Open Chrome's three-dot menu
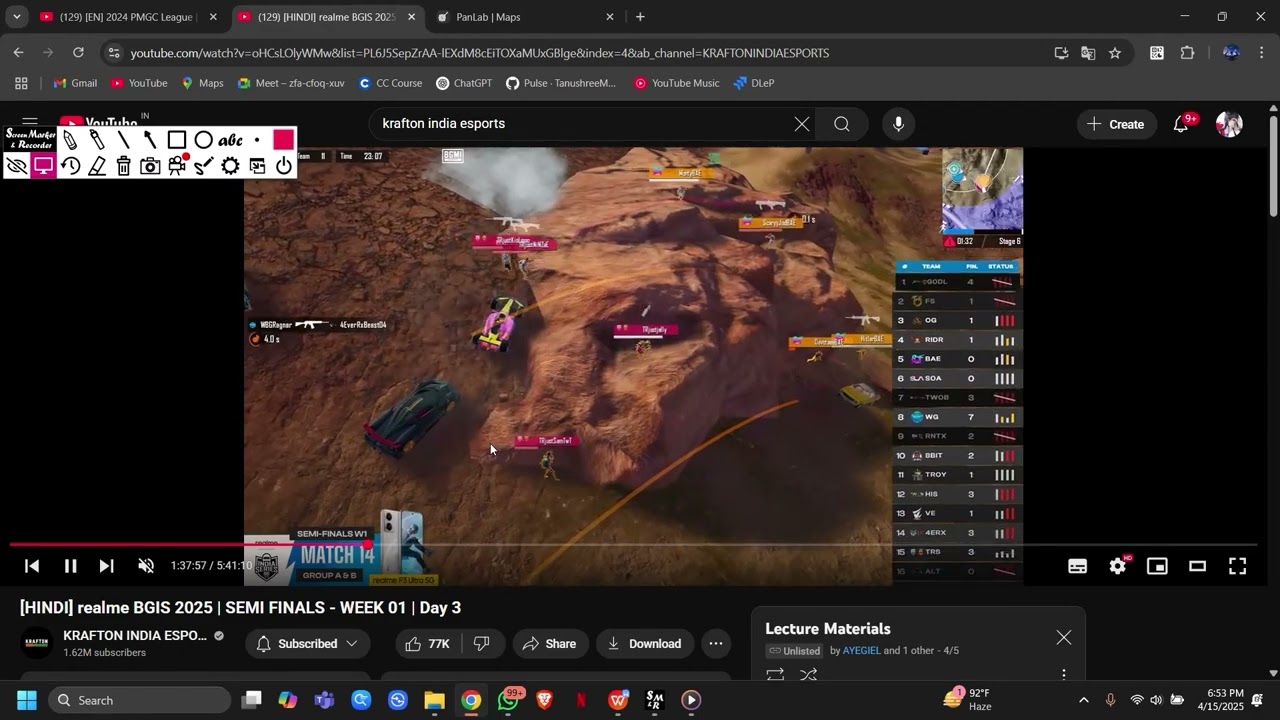The height and width of the screenshot is (720, 1280). click(1261, 53)
